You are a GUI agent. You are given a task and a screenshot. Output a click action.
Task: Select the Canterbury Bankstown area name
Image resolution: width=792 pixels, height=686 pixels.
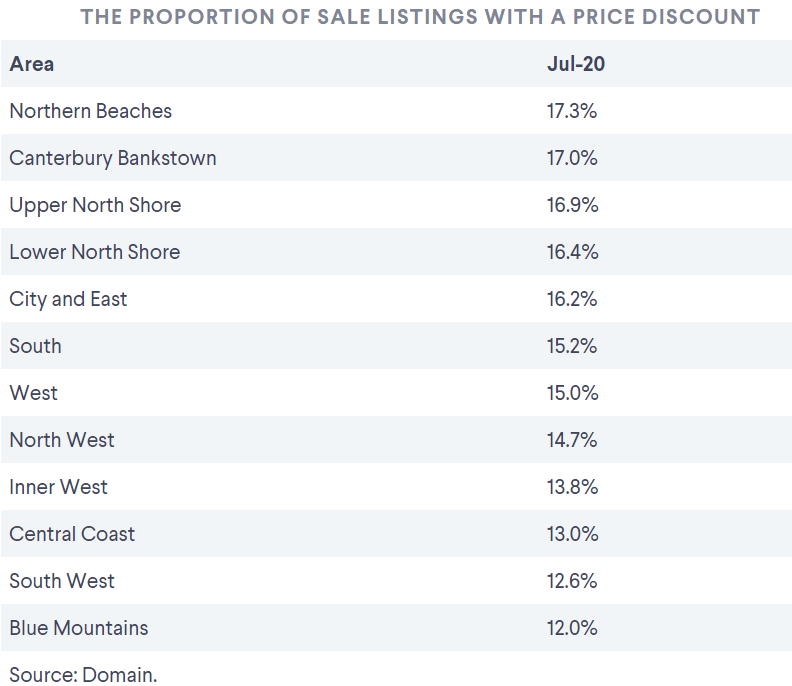pyautogui.click(x=113, y=158)
